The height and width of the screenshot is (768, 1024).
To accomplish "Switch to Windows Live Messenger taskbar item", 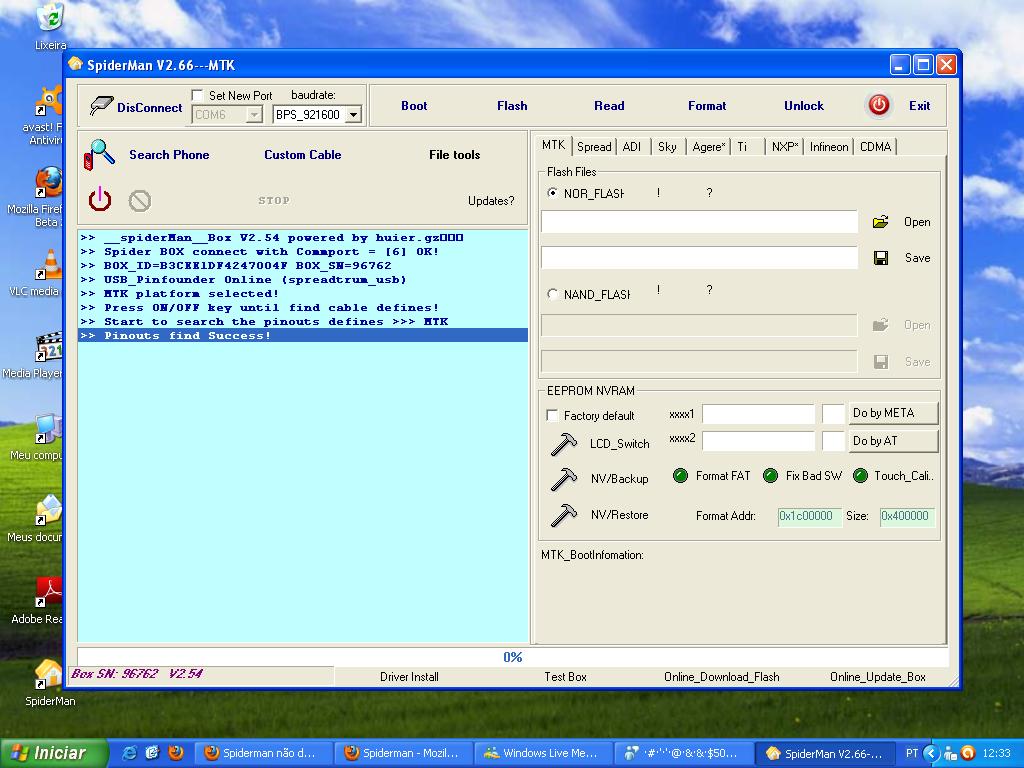I will tap(543, 753).
